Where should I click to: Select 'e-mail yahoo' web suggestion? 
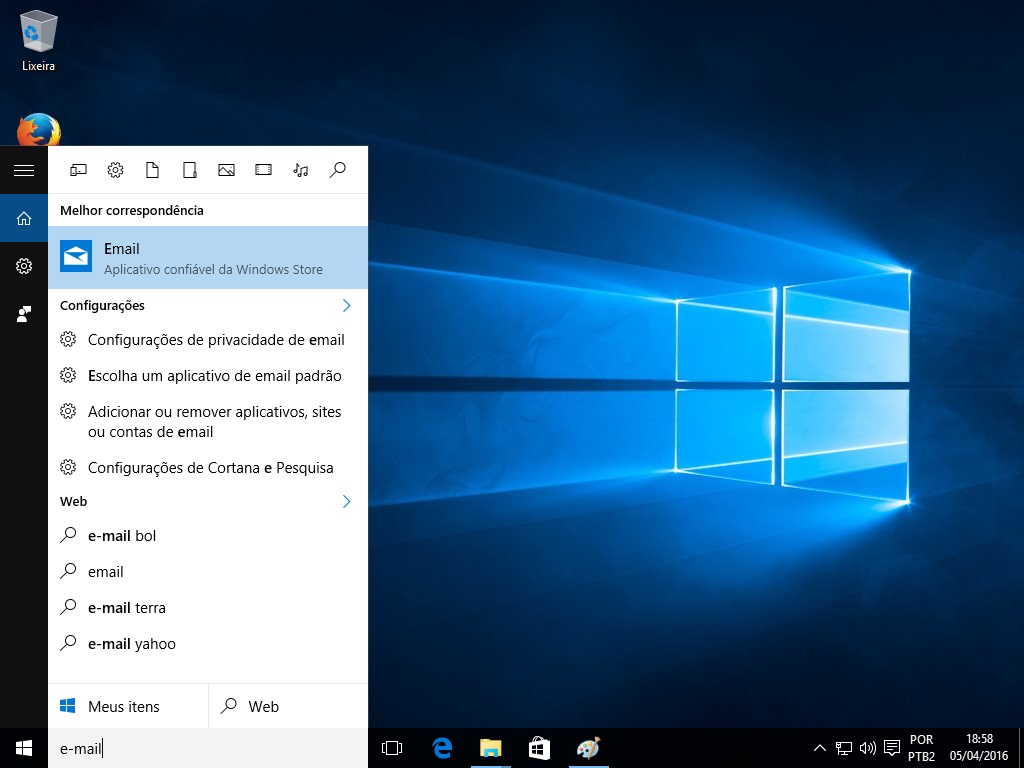(x=131, y=644)
